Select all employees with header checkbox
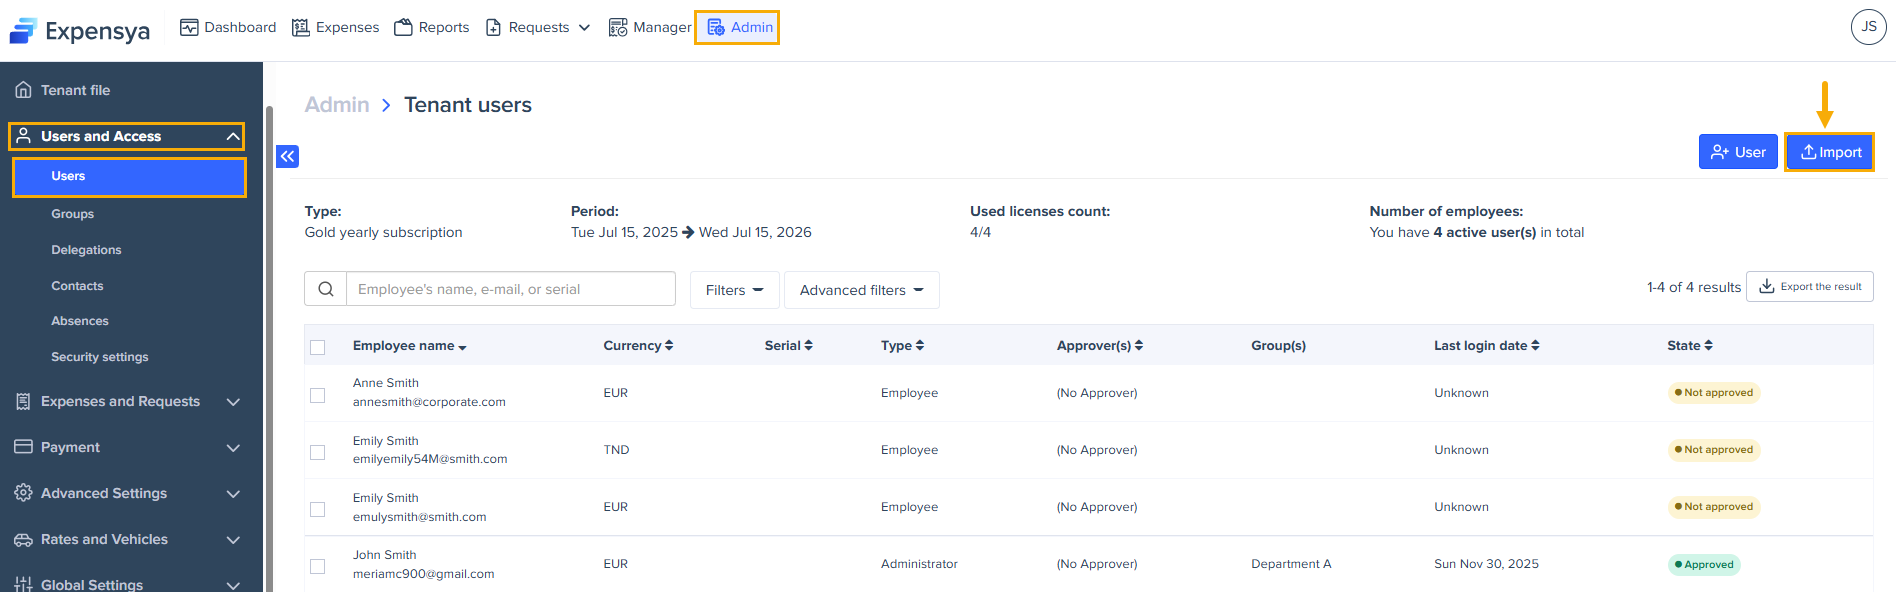The image size is (1896, 592). coord(318,347)
